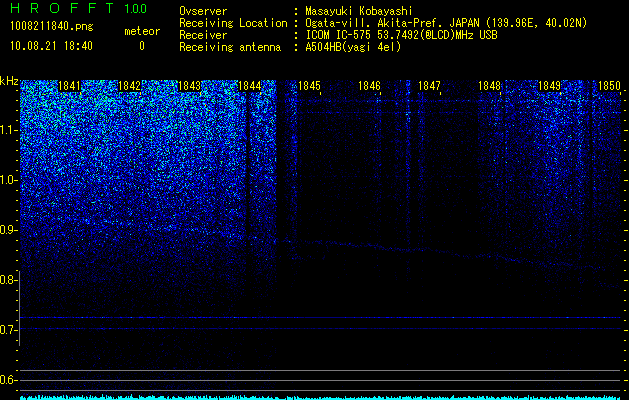The width and height of the screenshot is (629, 400).
Task: Click the version number 1.0.0
Action: pos(135,9)
